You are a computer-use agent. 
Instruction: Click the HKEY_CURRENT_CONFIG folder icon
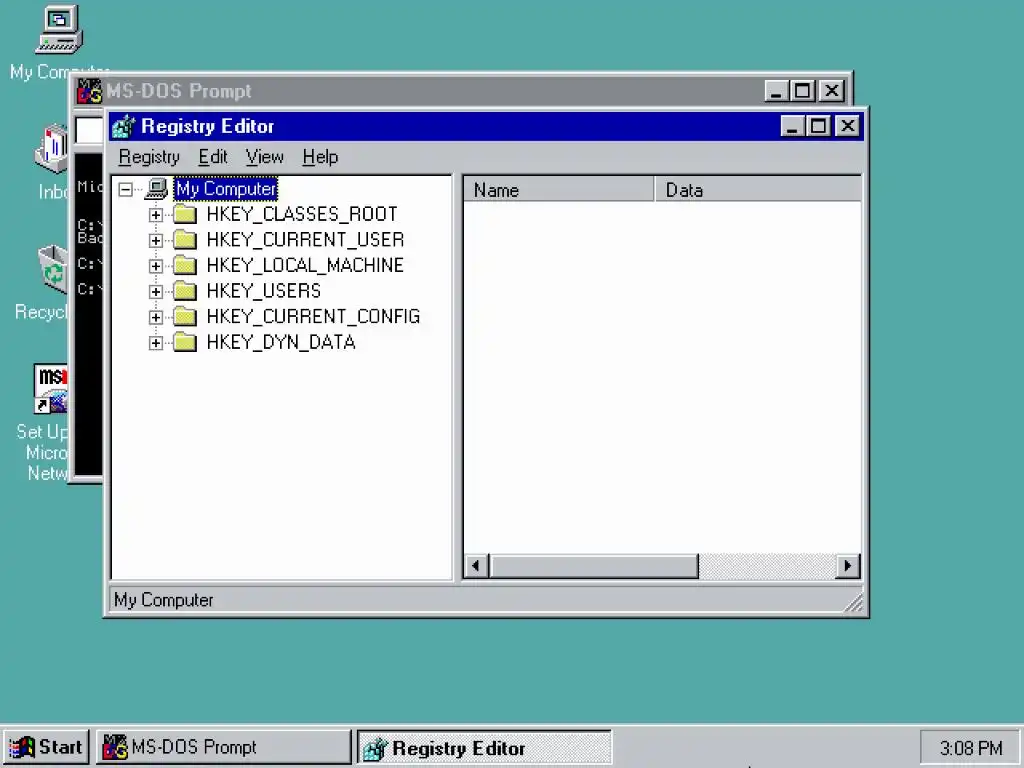tap(185, 316)
